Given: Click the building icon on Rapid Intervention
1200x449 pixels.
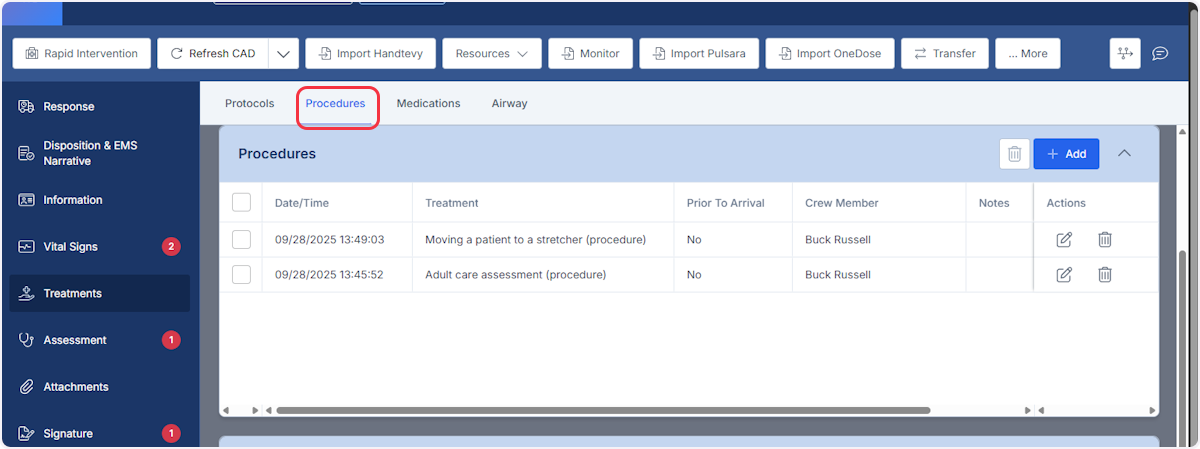Looking at the screenshot, I should pos(32,54).
